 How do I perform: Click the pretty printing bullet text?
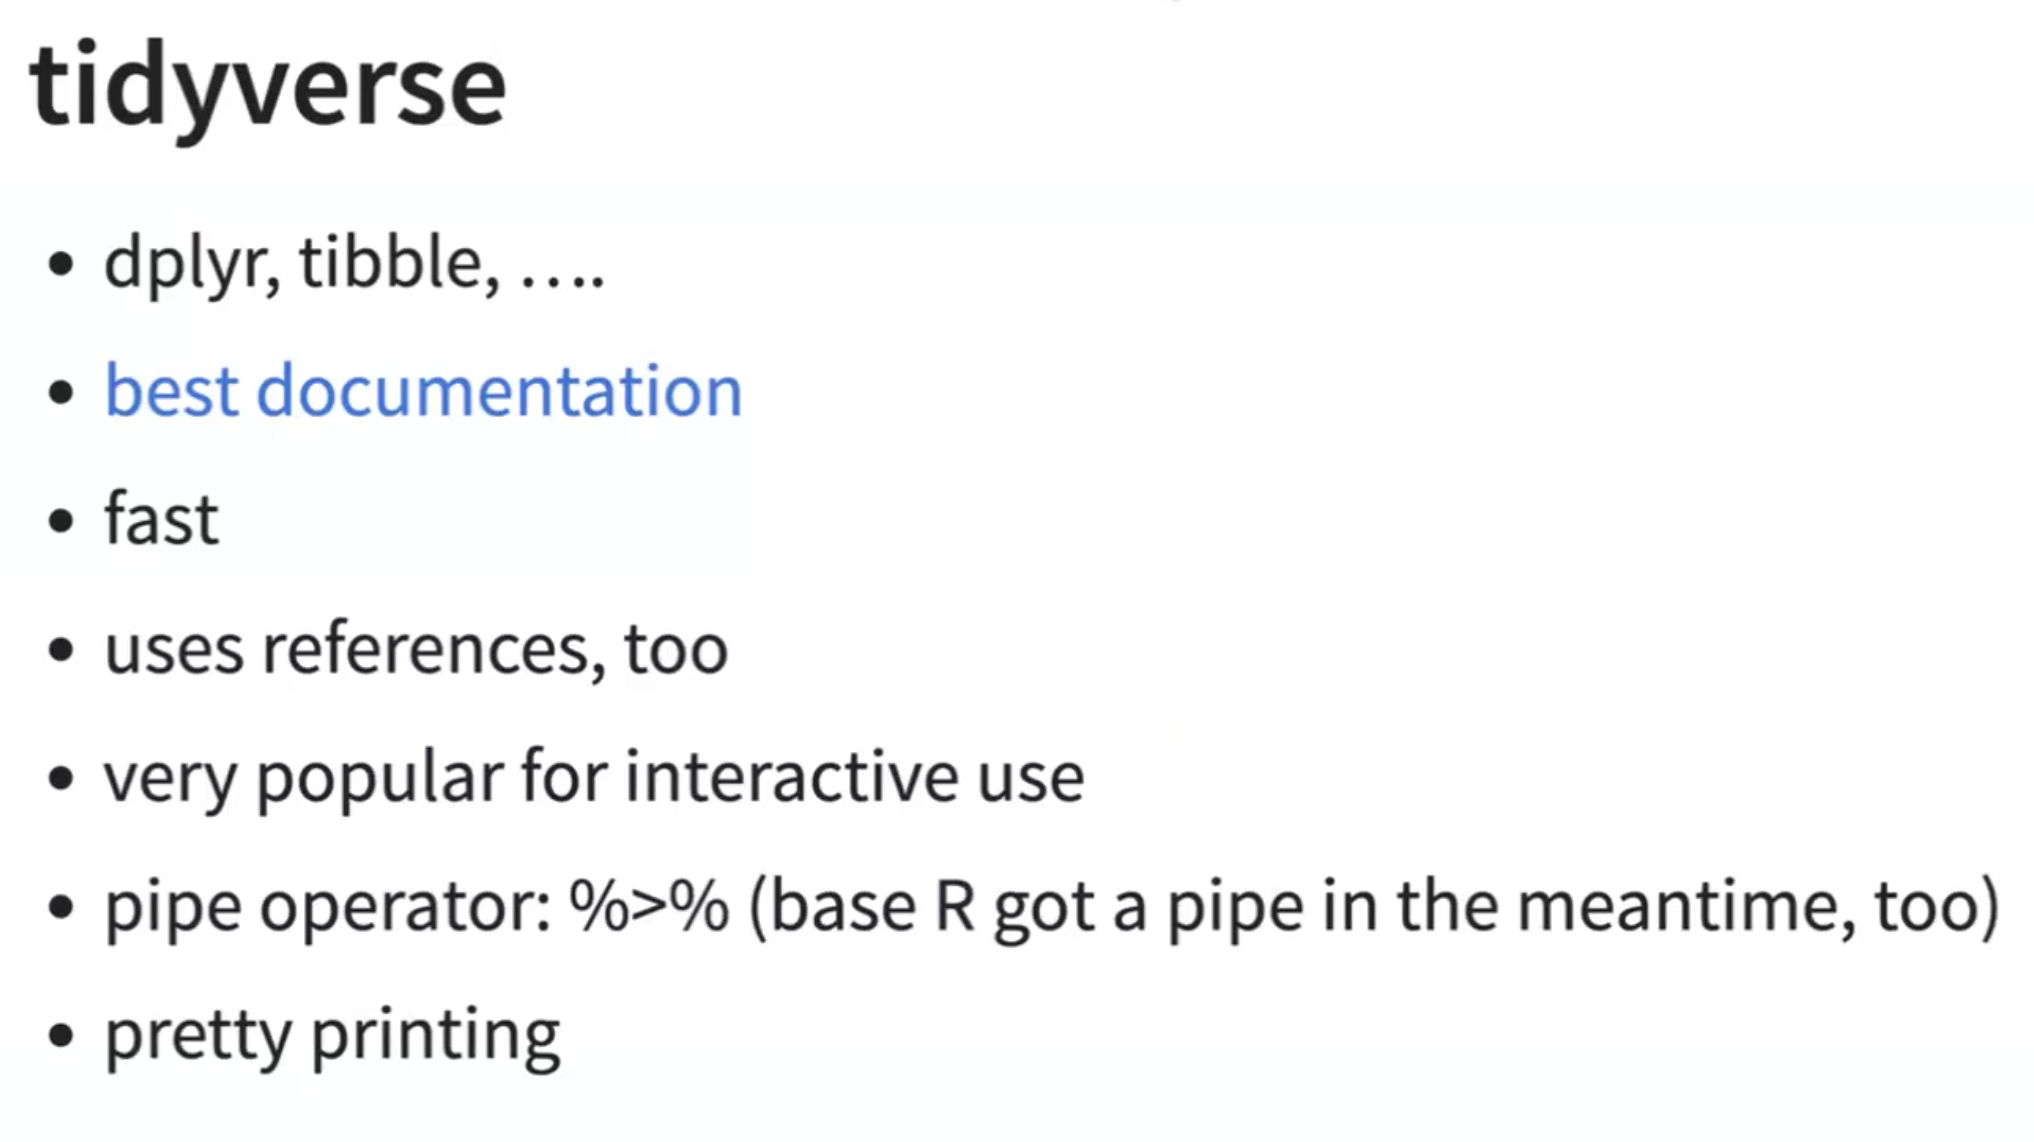(333, 1038)
